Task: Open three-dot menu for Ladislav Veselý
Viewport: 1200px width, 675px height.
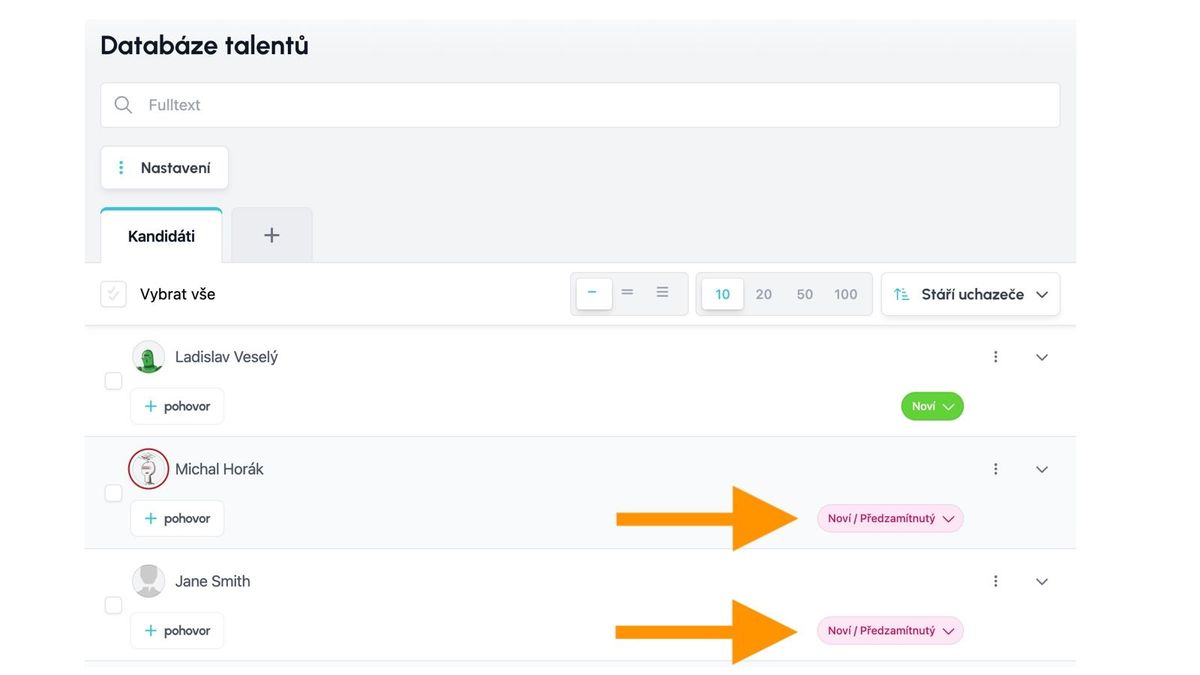Action: [x=995, y=357]
